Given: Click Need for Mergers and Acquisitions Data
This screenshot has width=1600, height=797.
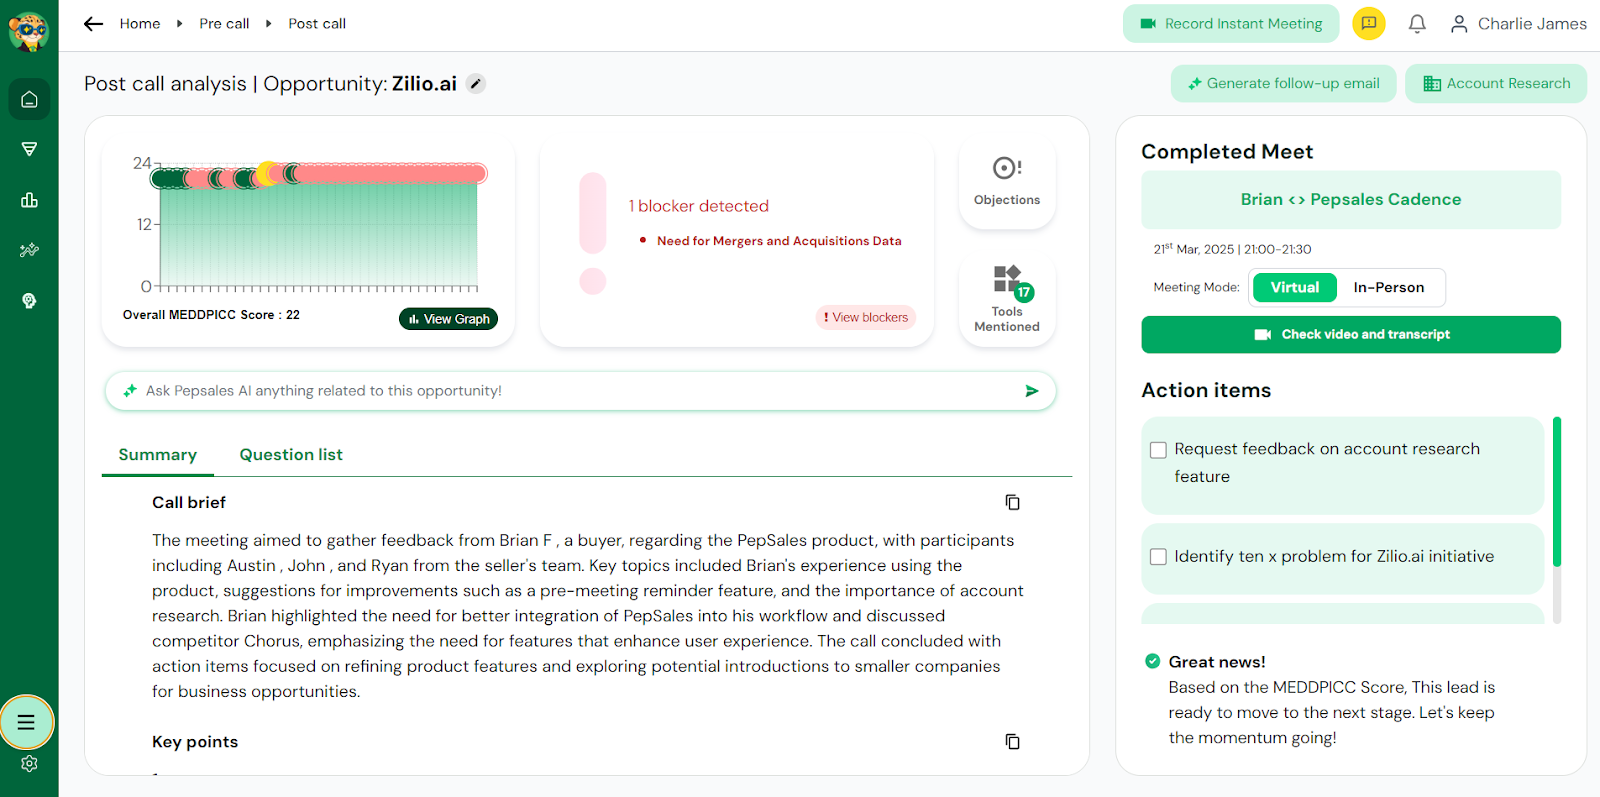Looking at the screenshot, I should tap(779, 241).
